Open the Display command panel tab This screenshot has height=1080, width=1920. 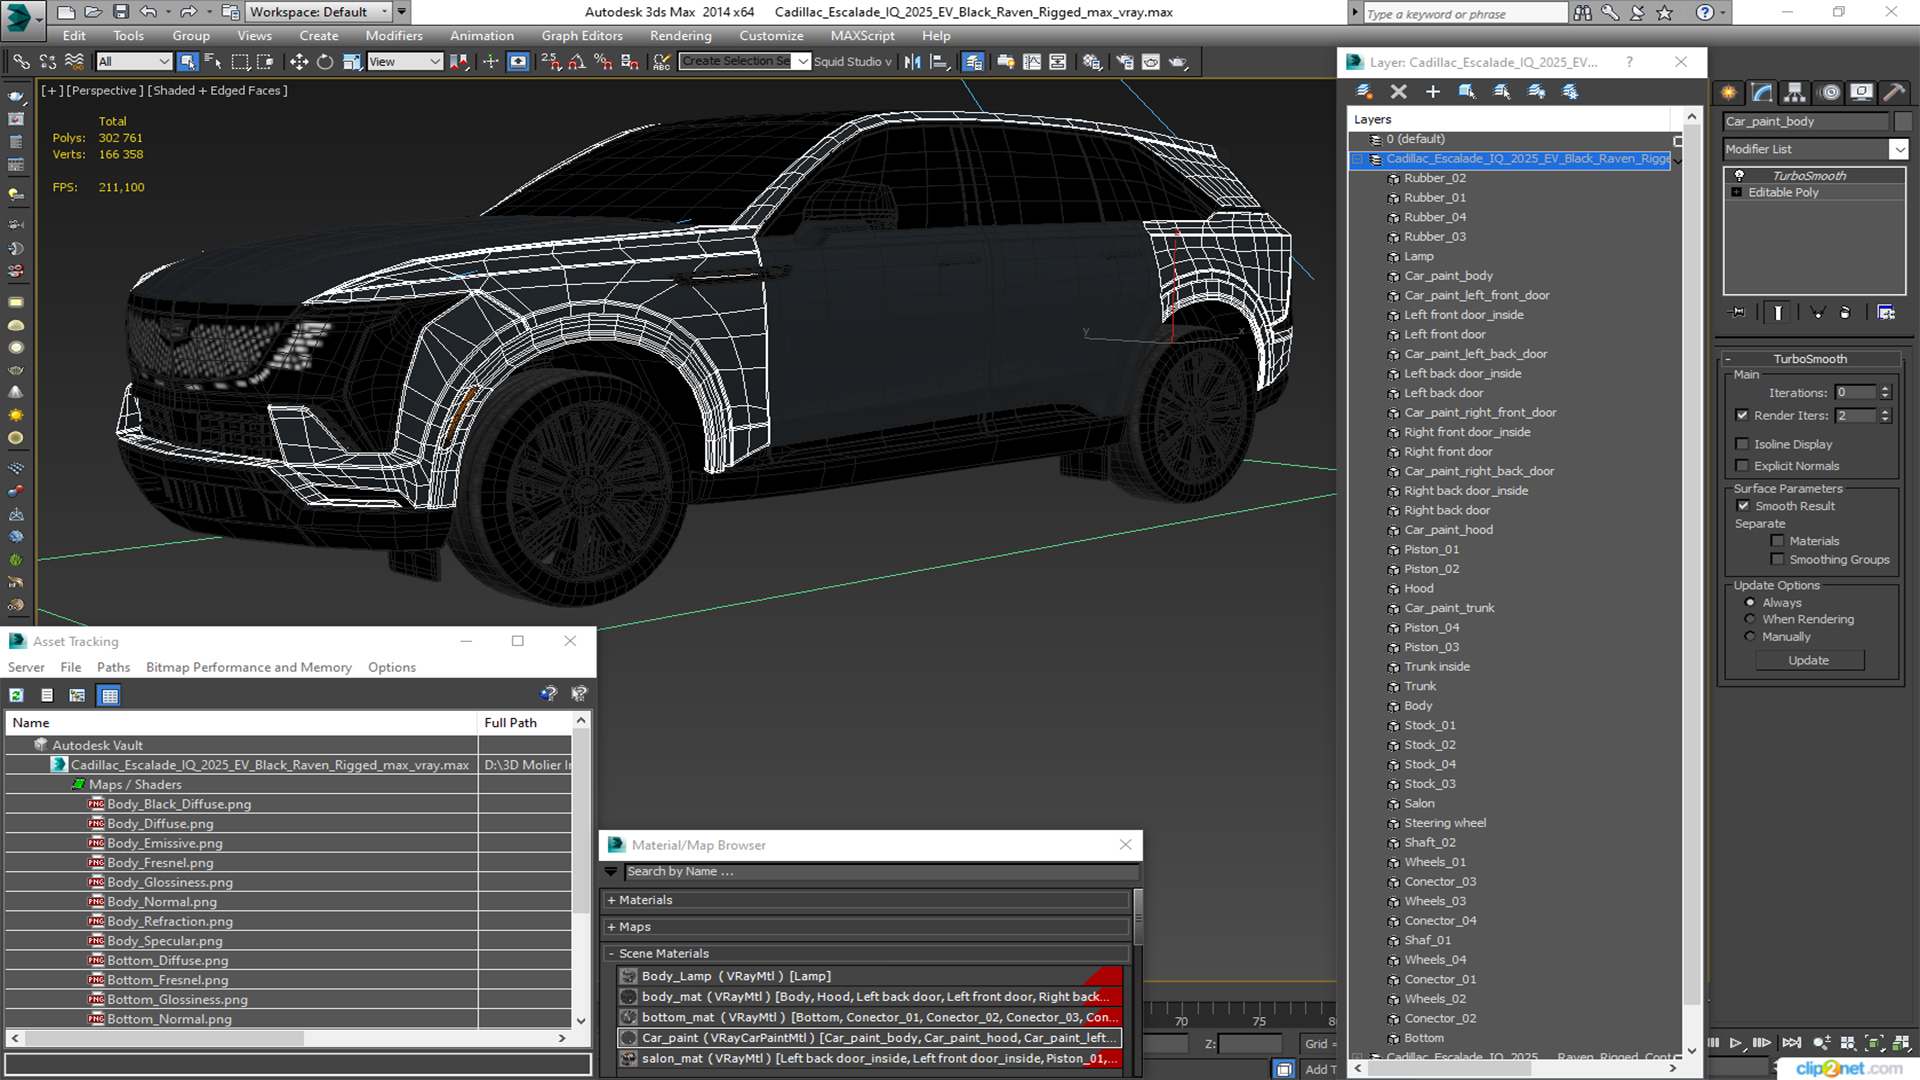(1861, 92)
